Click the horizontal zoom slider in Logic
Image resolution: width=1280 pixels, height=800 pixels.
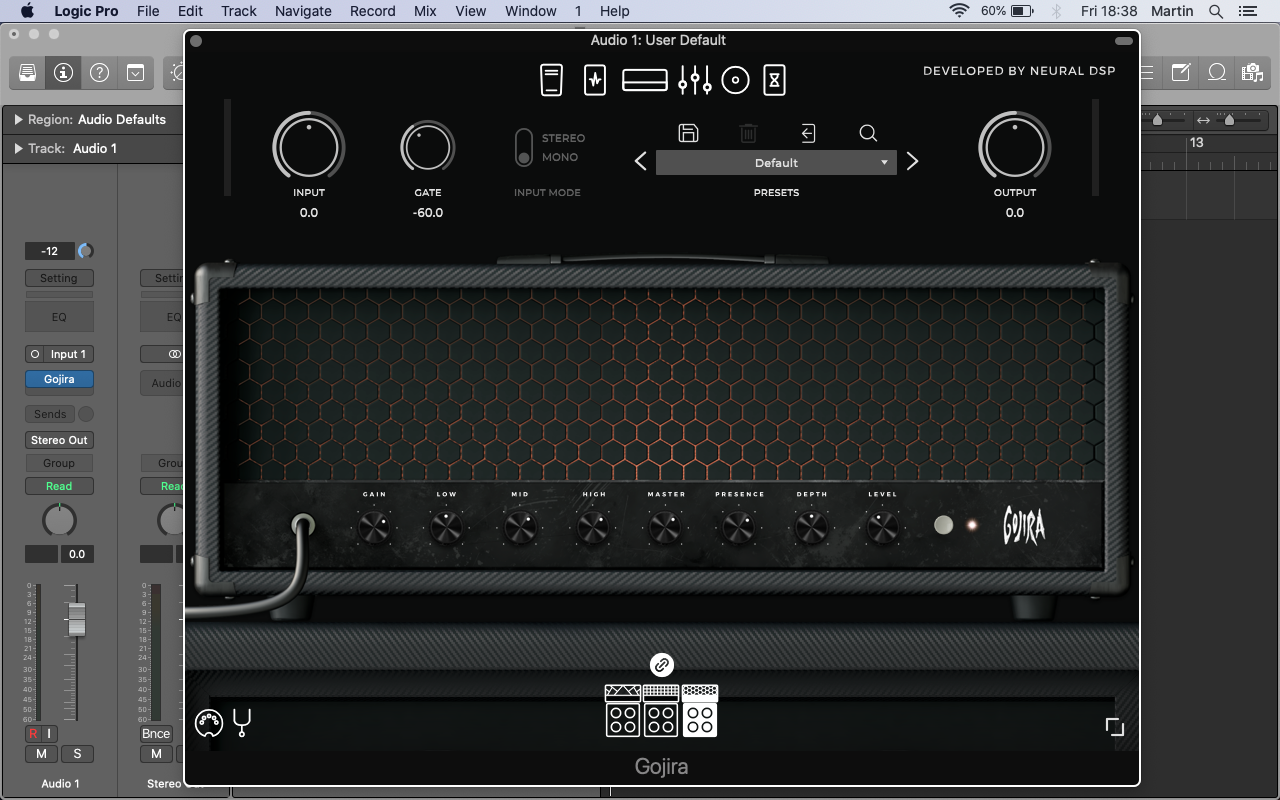pos(1229,120)
